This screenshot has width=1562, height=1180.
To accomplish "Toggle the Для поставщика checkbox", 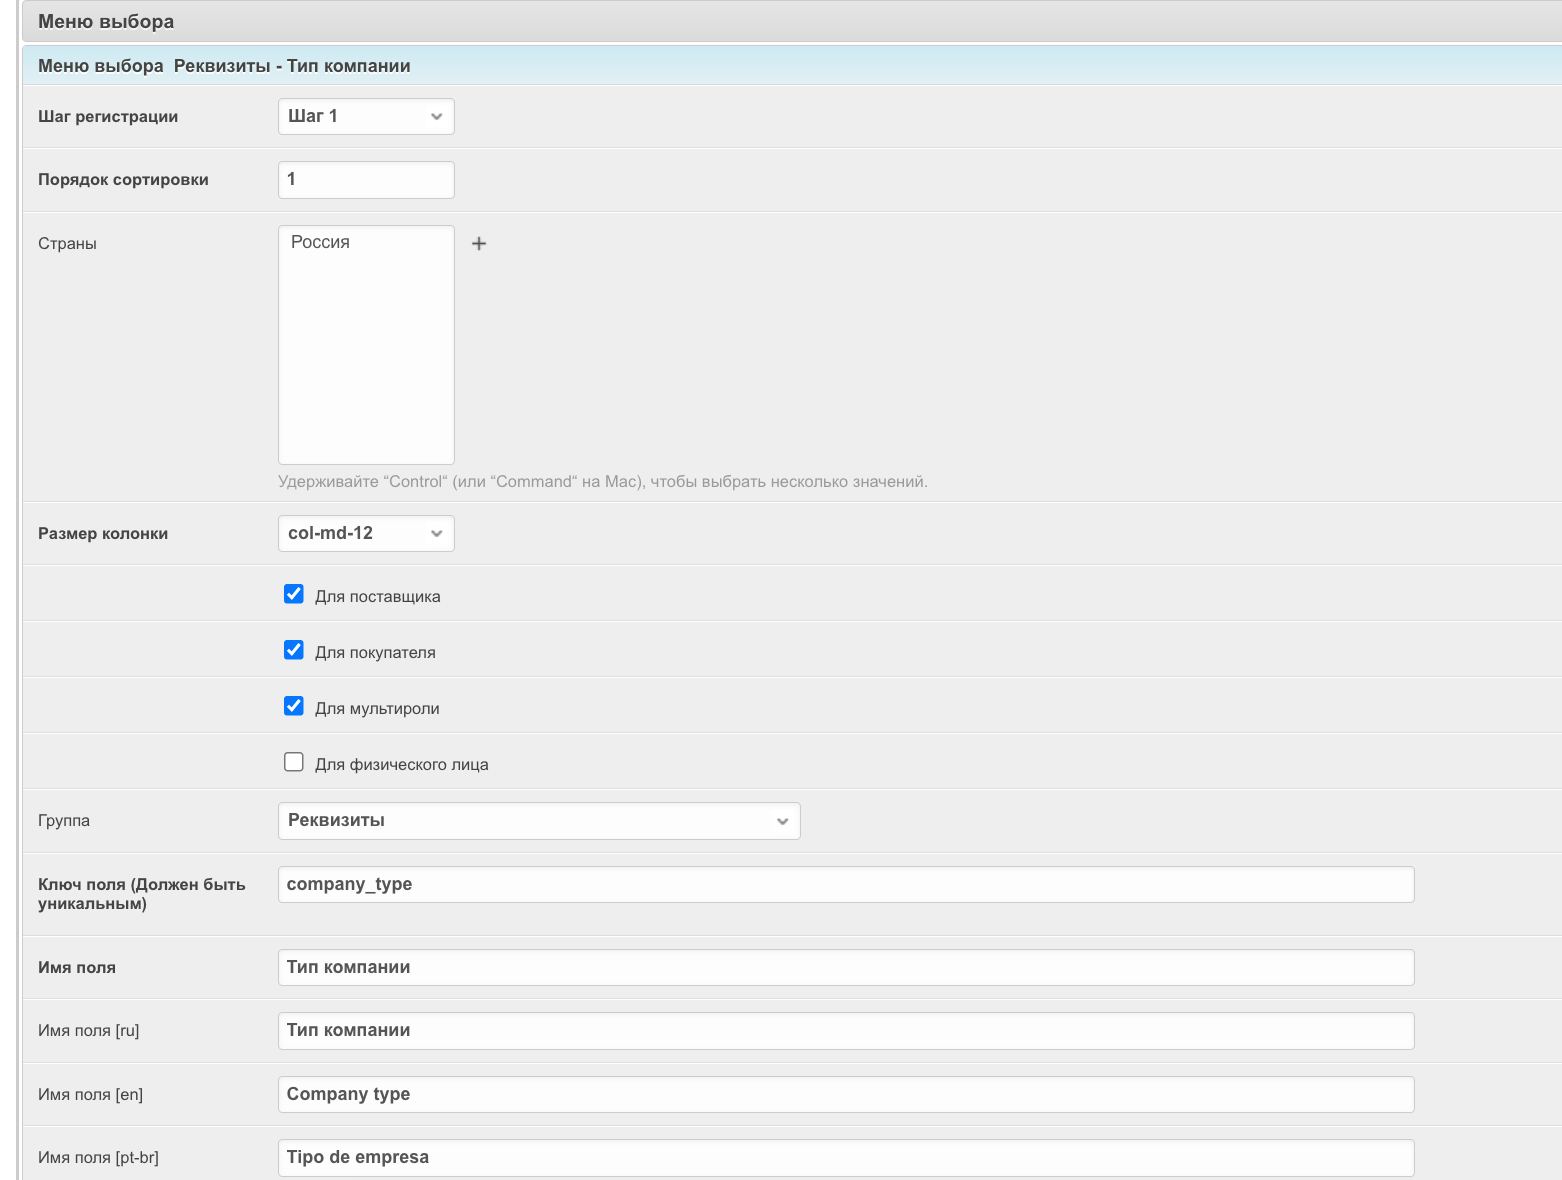I will point(294,594).
